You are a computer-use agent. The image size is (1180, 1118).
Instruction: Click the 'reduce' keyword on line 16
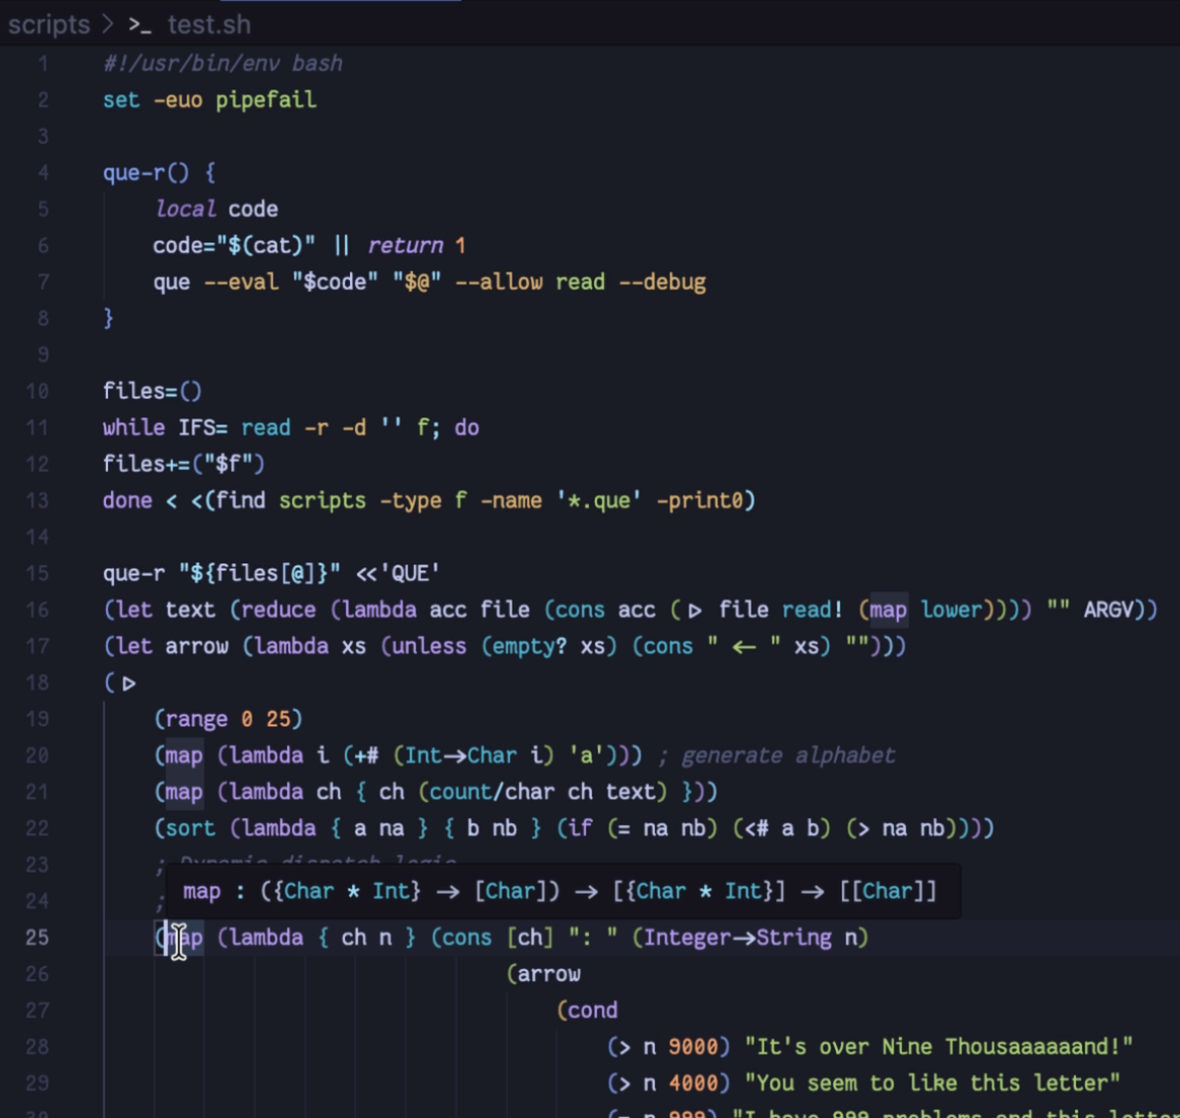click(x=278, y=610)
